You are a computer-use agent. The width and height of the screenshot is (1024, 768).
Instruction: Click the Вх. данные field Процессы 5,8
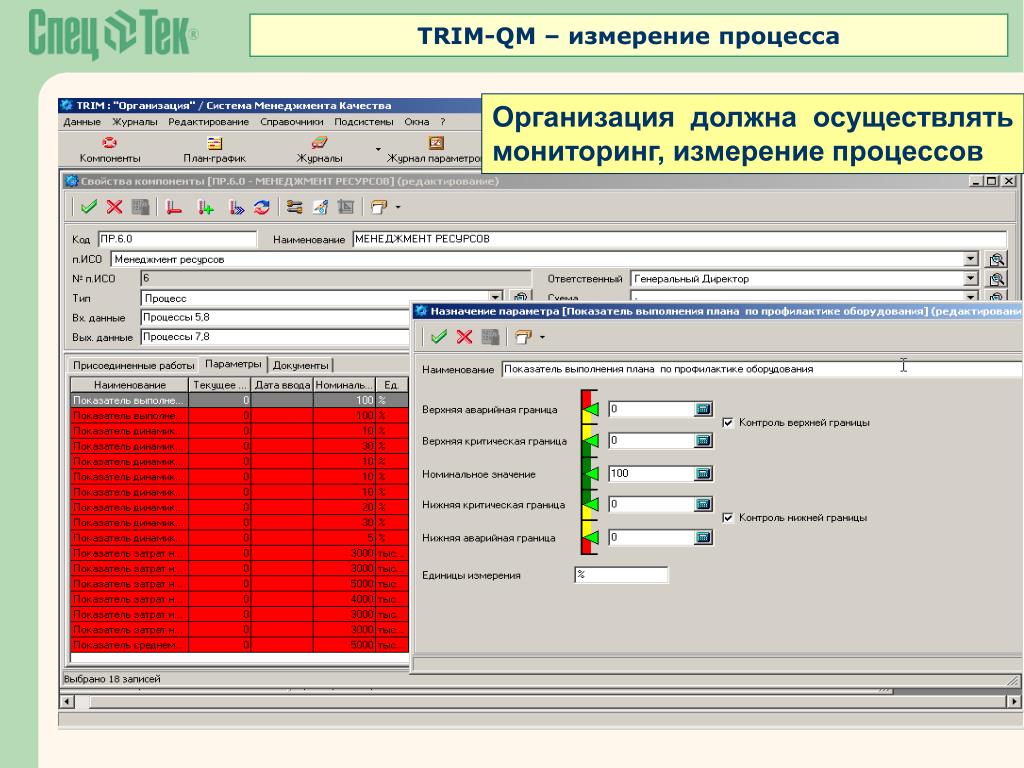pyautogui.click(x=275, y=317)
